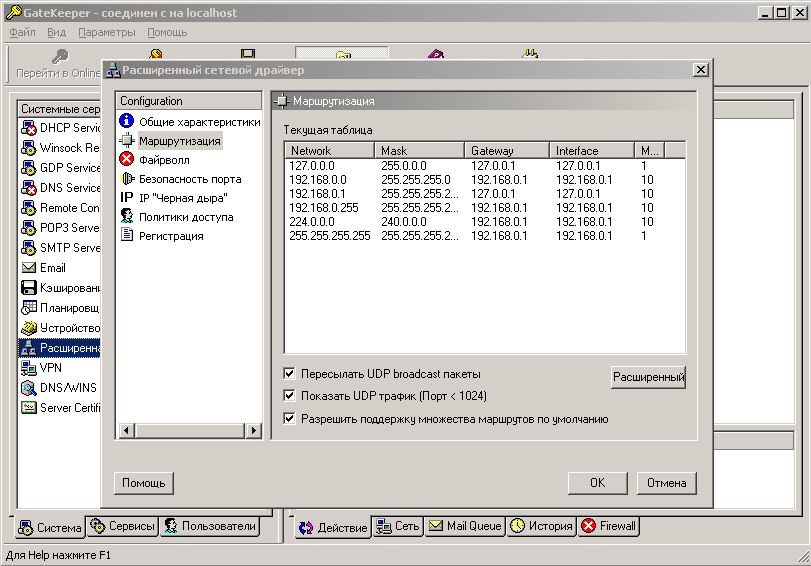Click the left arrow of Configuration scrollbar

point(127,430)
